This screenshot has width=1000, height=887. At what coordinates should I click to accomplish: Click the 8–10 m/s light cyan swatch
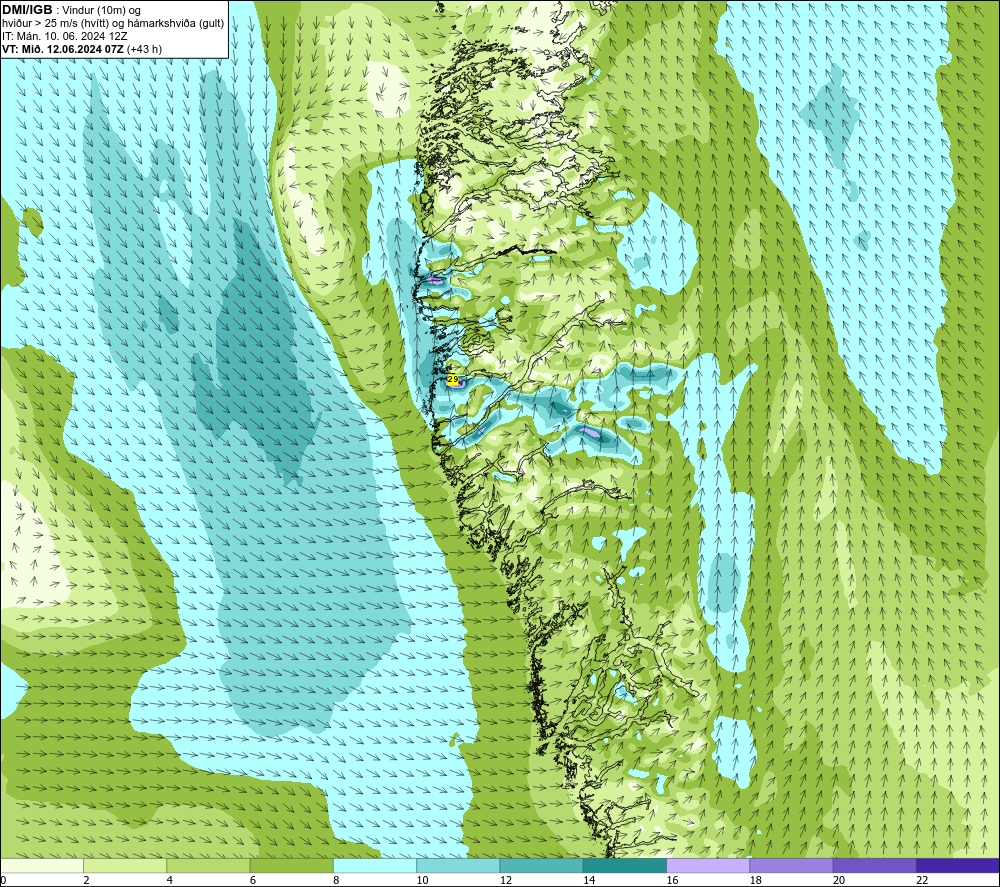point(375,865)
